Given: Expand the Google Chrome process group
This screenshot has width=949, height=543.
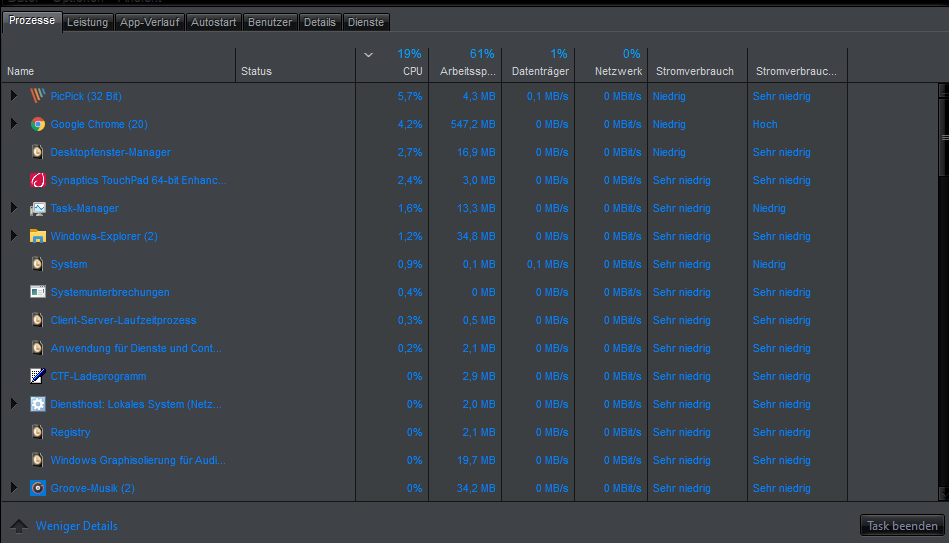Looking at the screenshot, I should coord(14,124).
